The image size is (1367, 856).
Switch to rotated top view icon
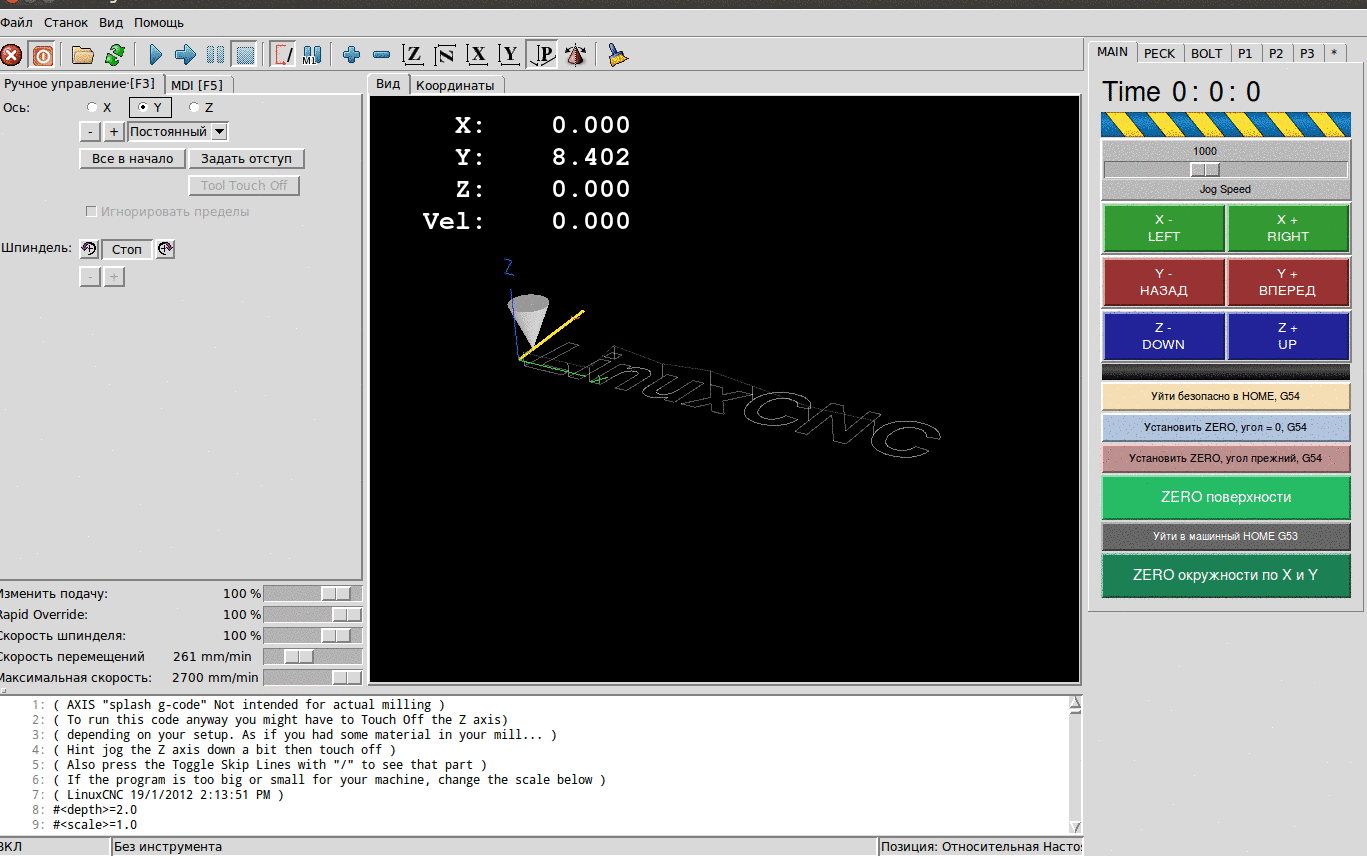[445, 55]
